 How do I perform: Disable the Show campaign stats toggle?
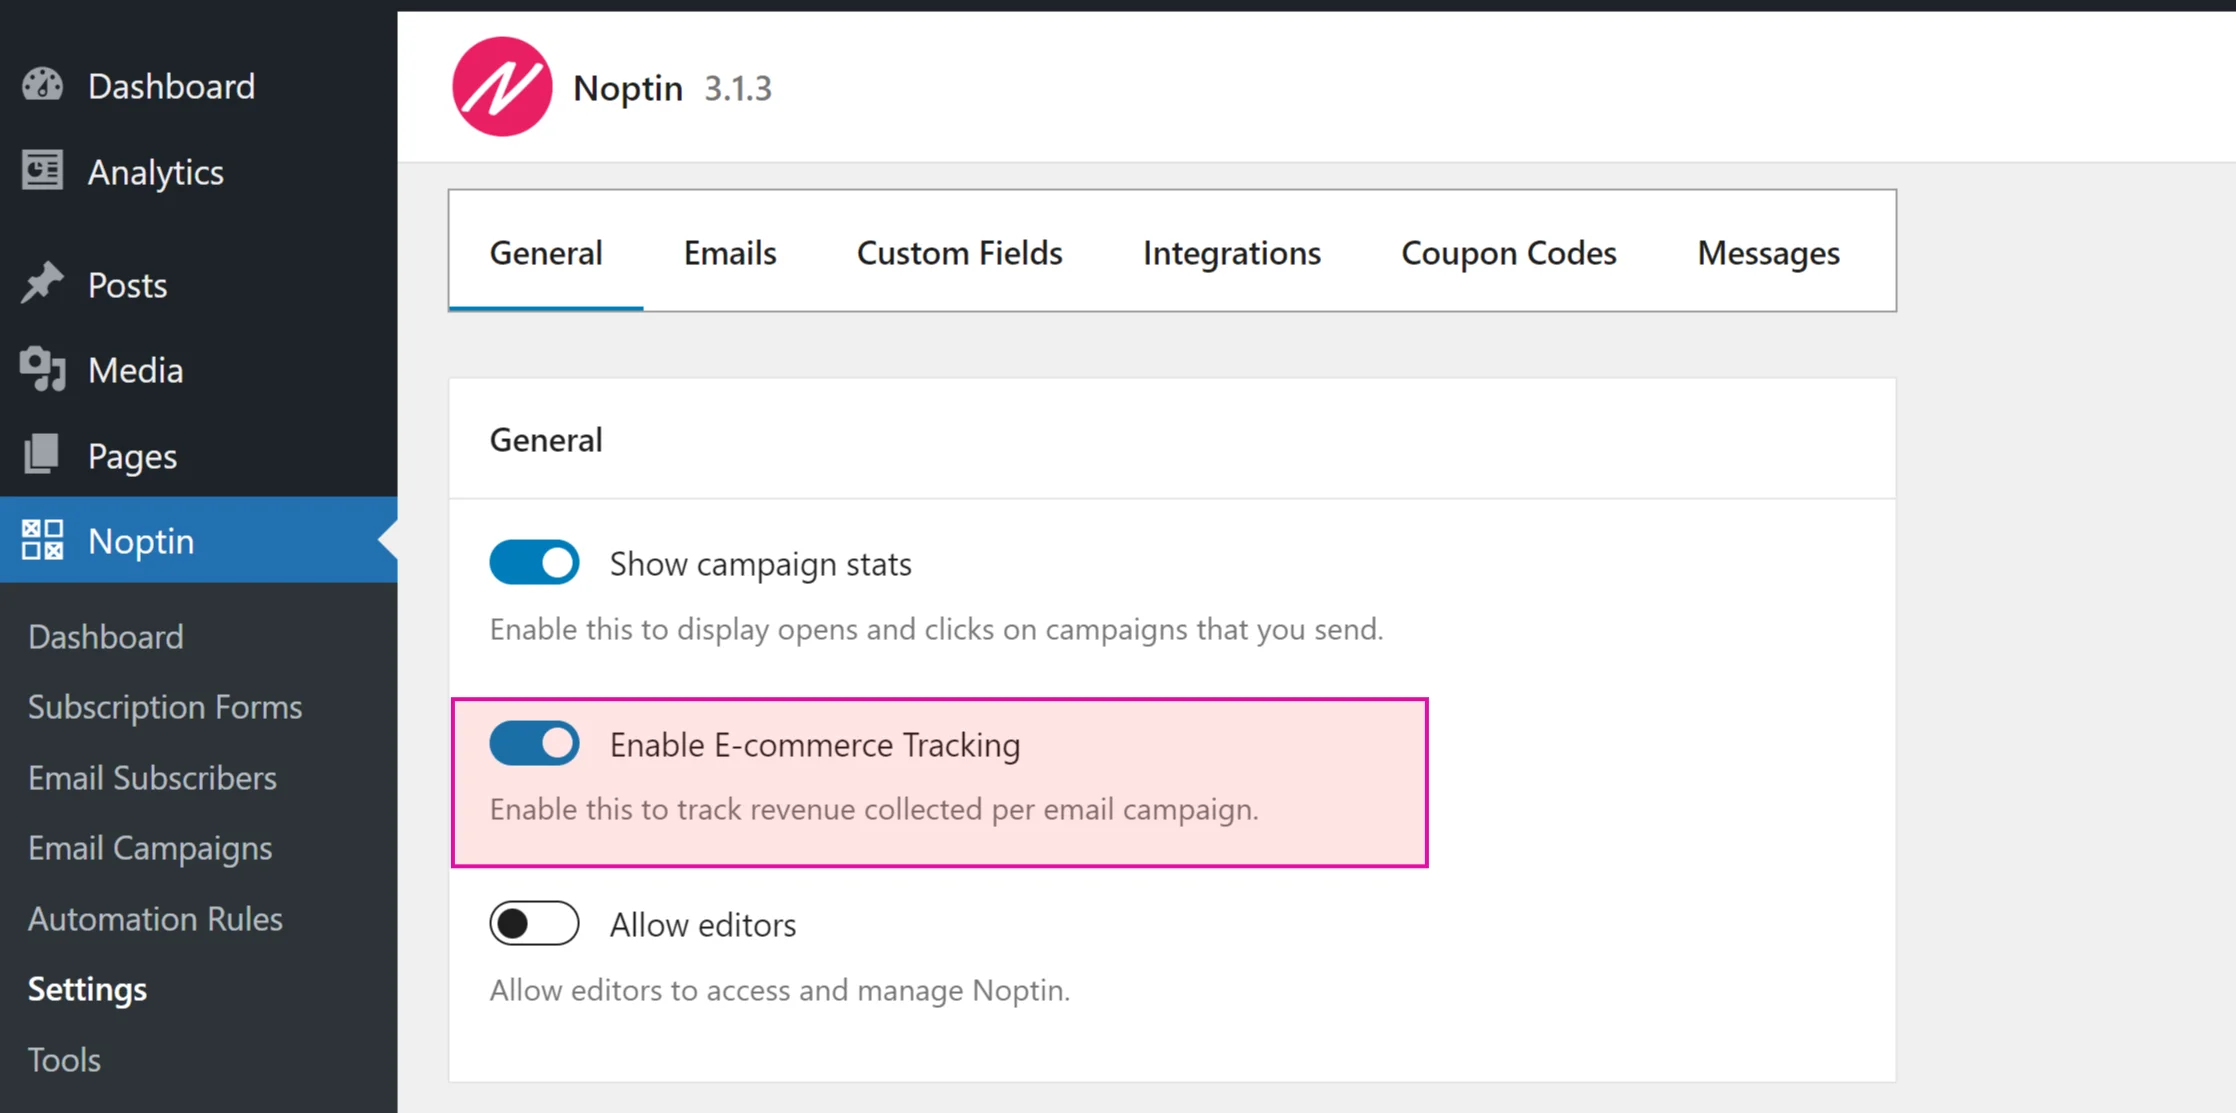(x=534, y=562)
